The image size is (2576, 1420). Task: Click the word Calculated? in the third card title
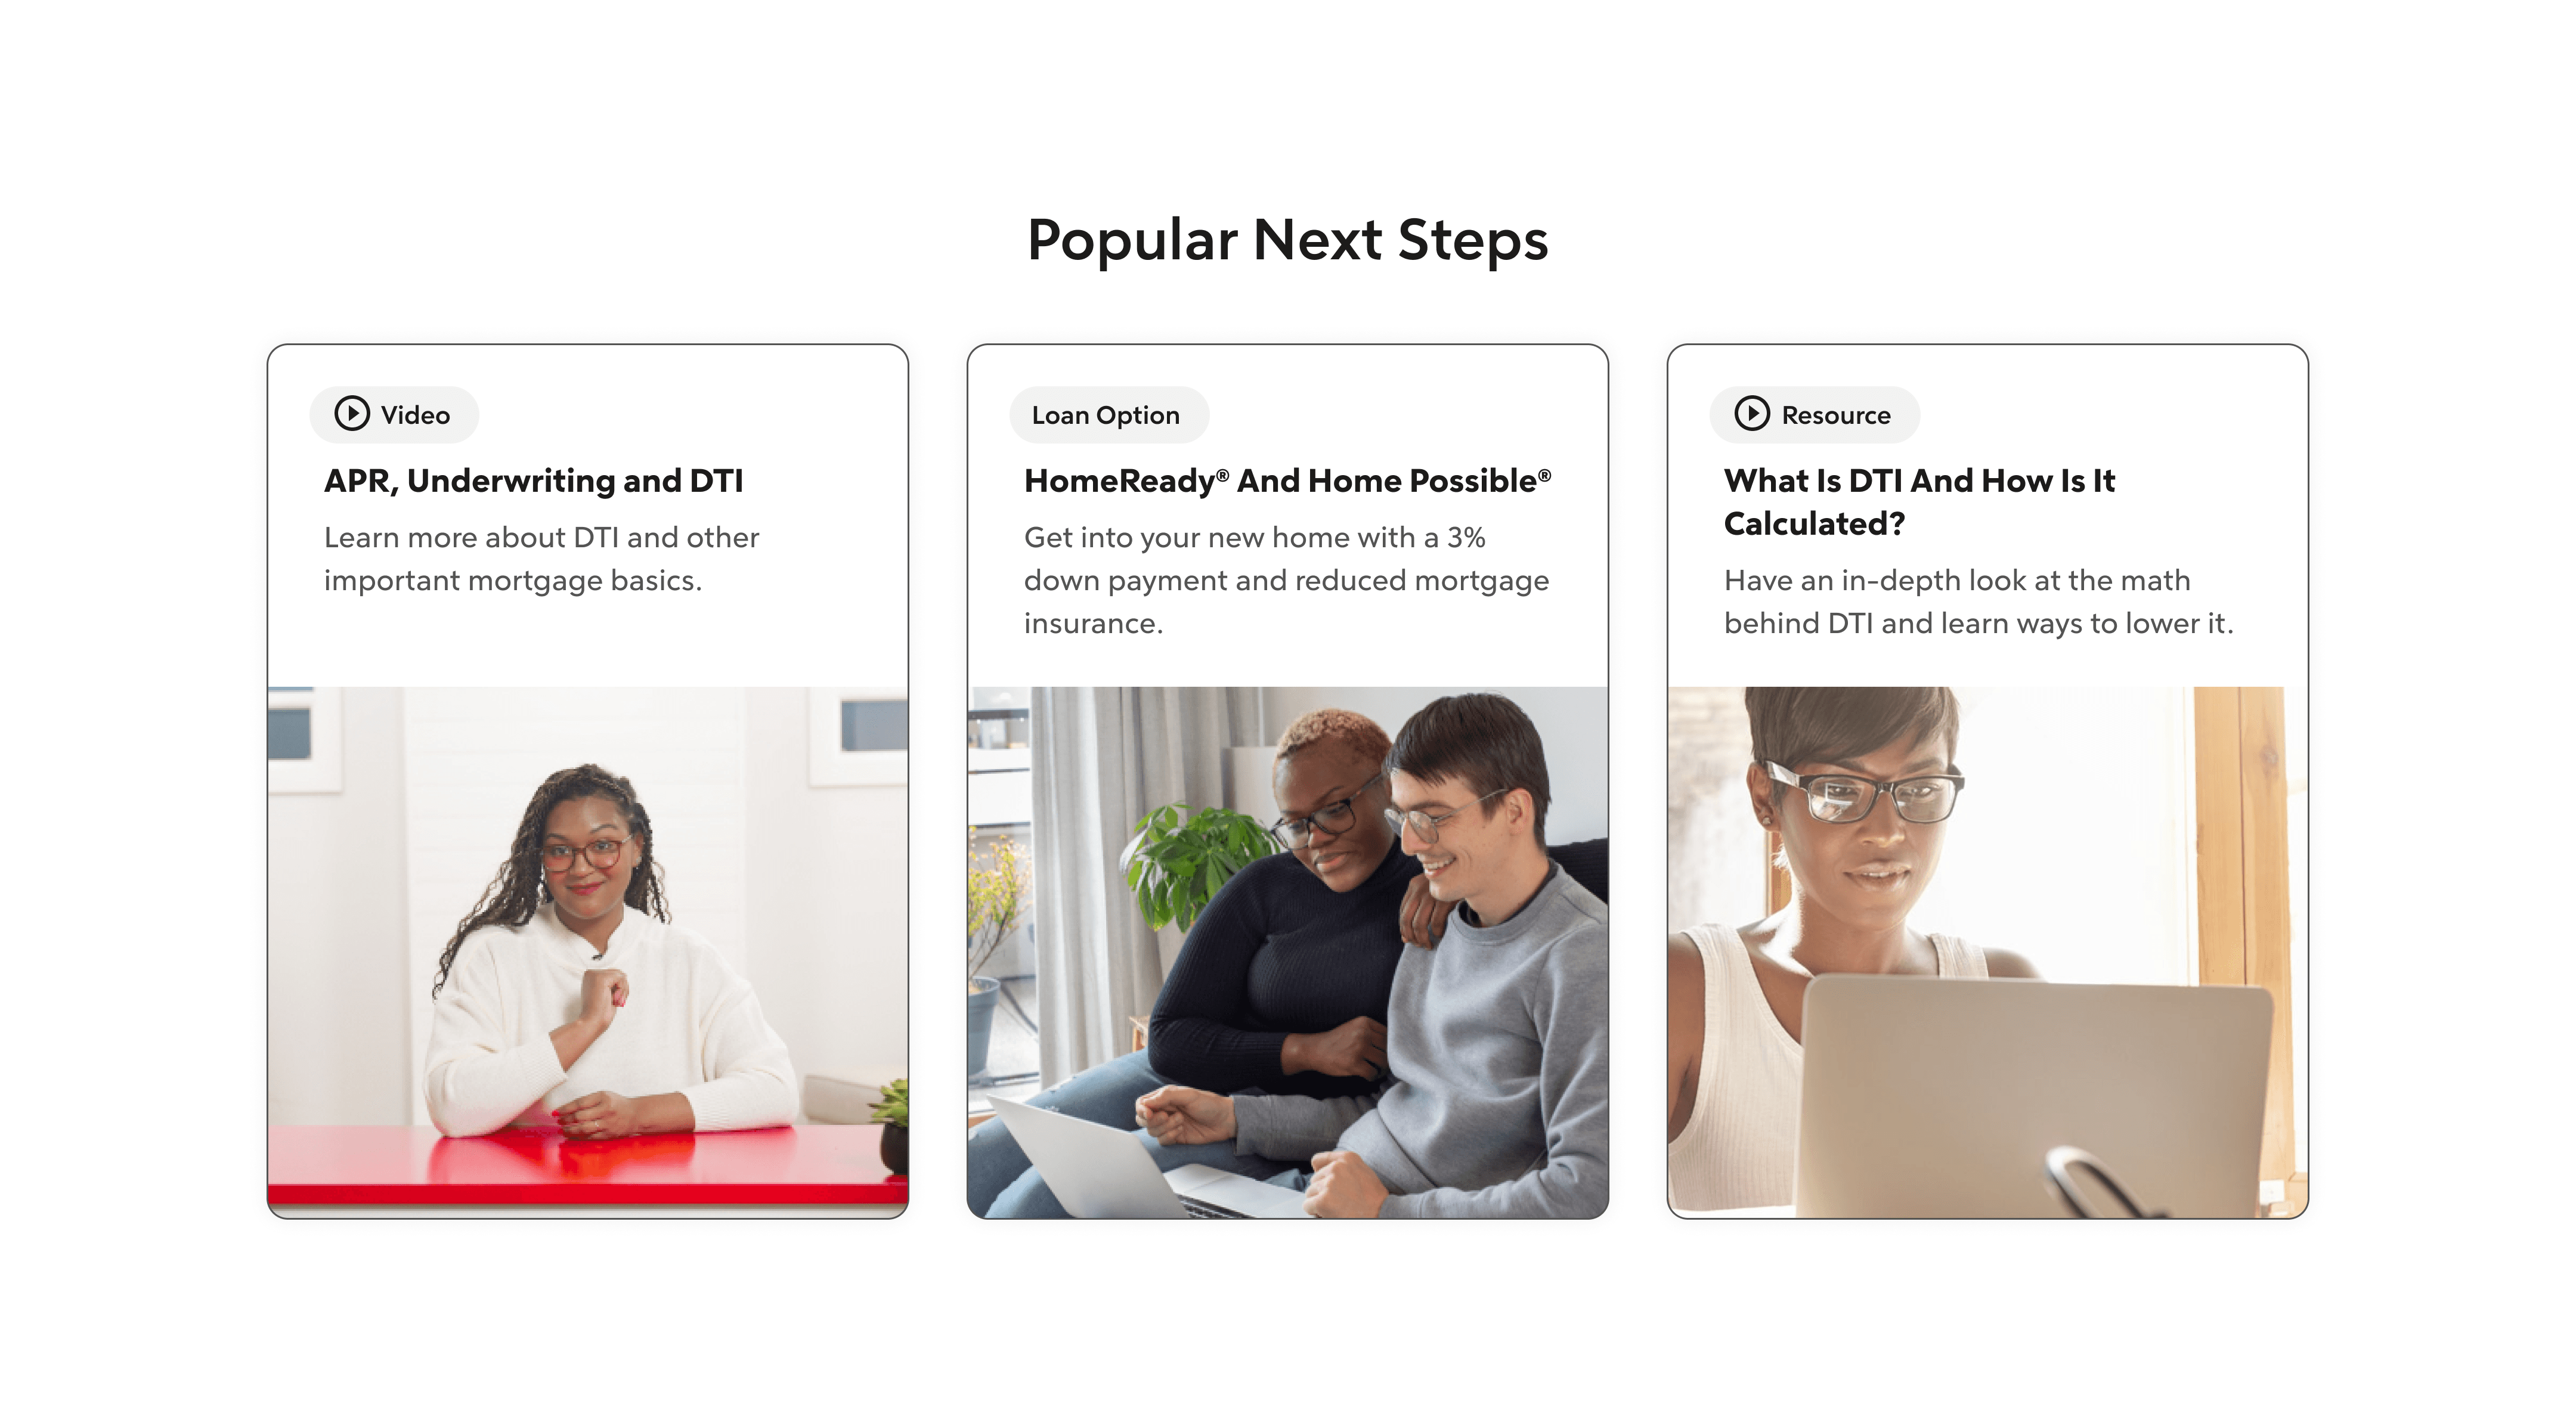pos(1814,524)
